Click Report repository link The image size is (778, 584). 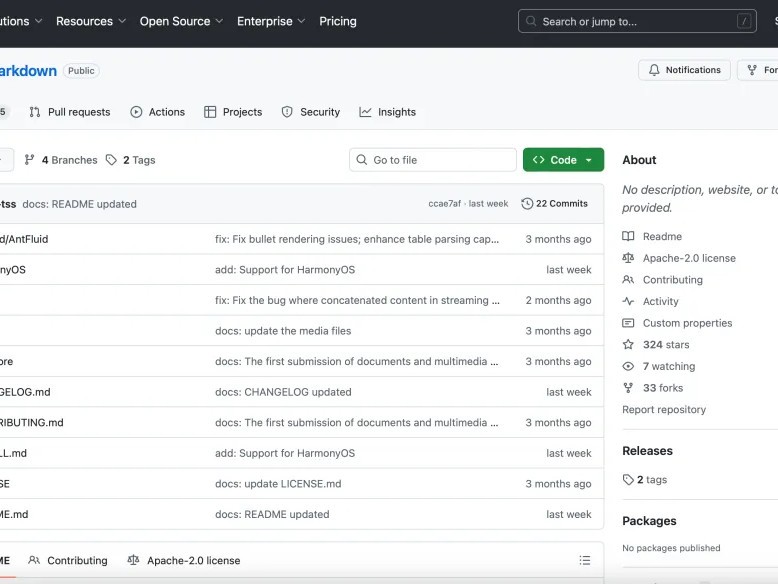[664, 410]
